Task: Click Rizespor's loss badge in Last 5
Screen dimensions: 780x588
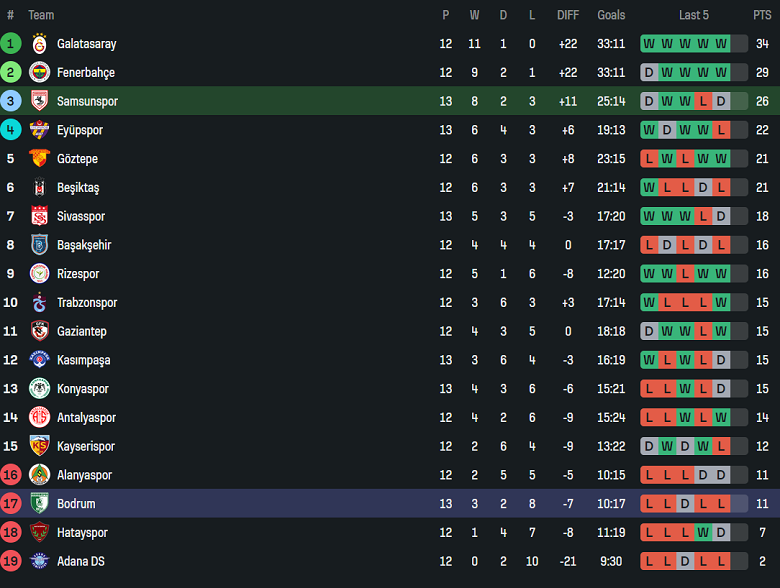Action: coord(685,274)
